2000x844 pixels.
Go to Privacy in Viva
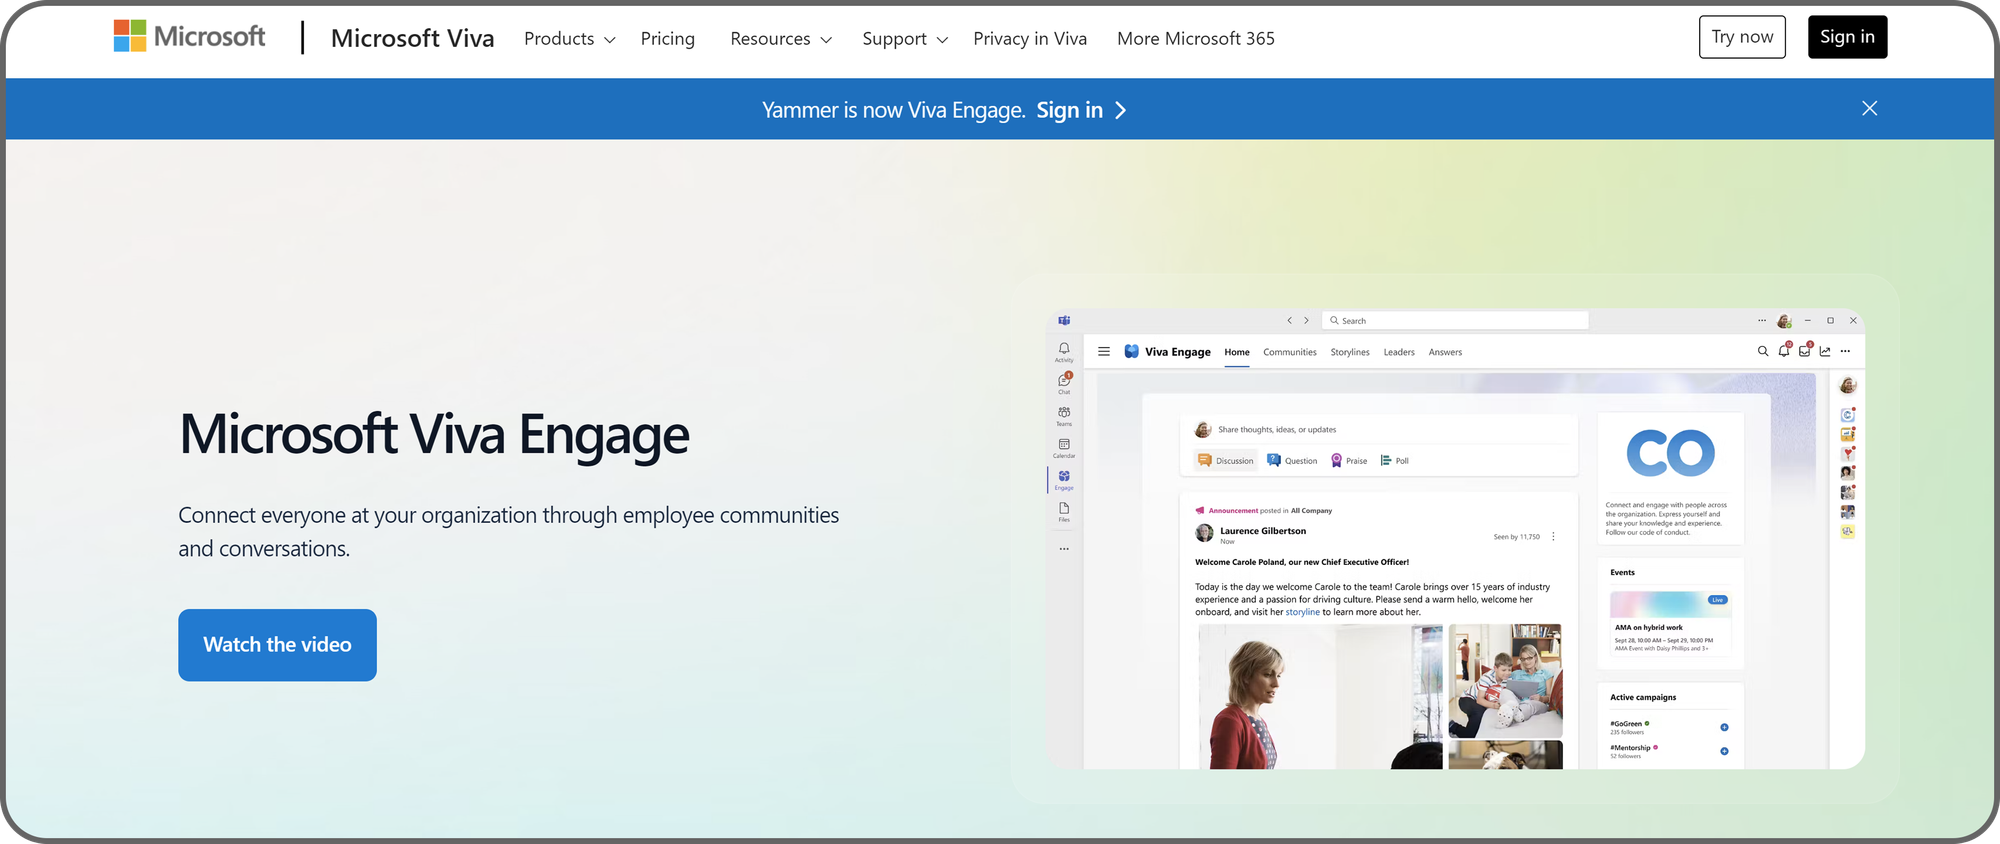click(x=1030, y=39)
